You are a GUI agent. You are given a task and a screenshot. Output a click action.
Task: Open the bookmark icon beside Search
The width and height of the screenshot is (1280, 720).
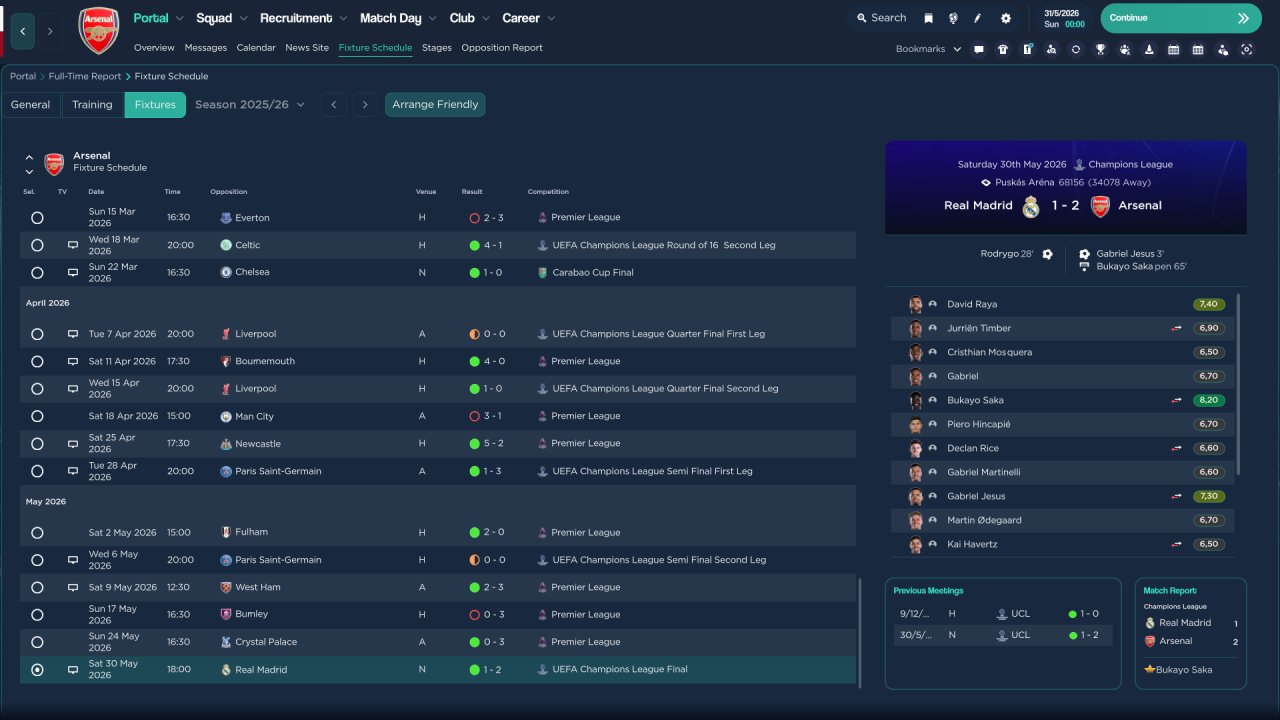[928, 18]
